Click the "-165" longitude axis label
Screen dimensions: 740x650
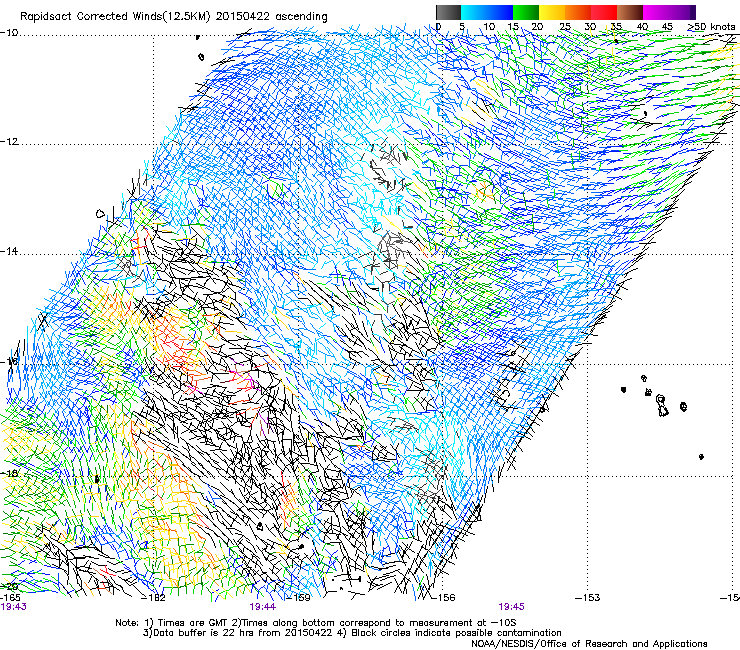11,598
